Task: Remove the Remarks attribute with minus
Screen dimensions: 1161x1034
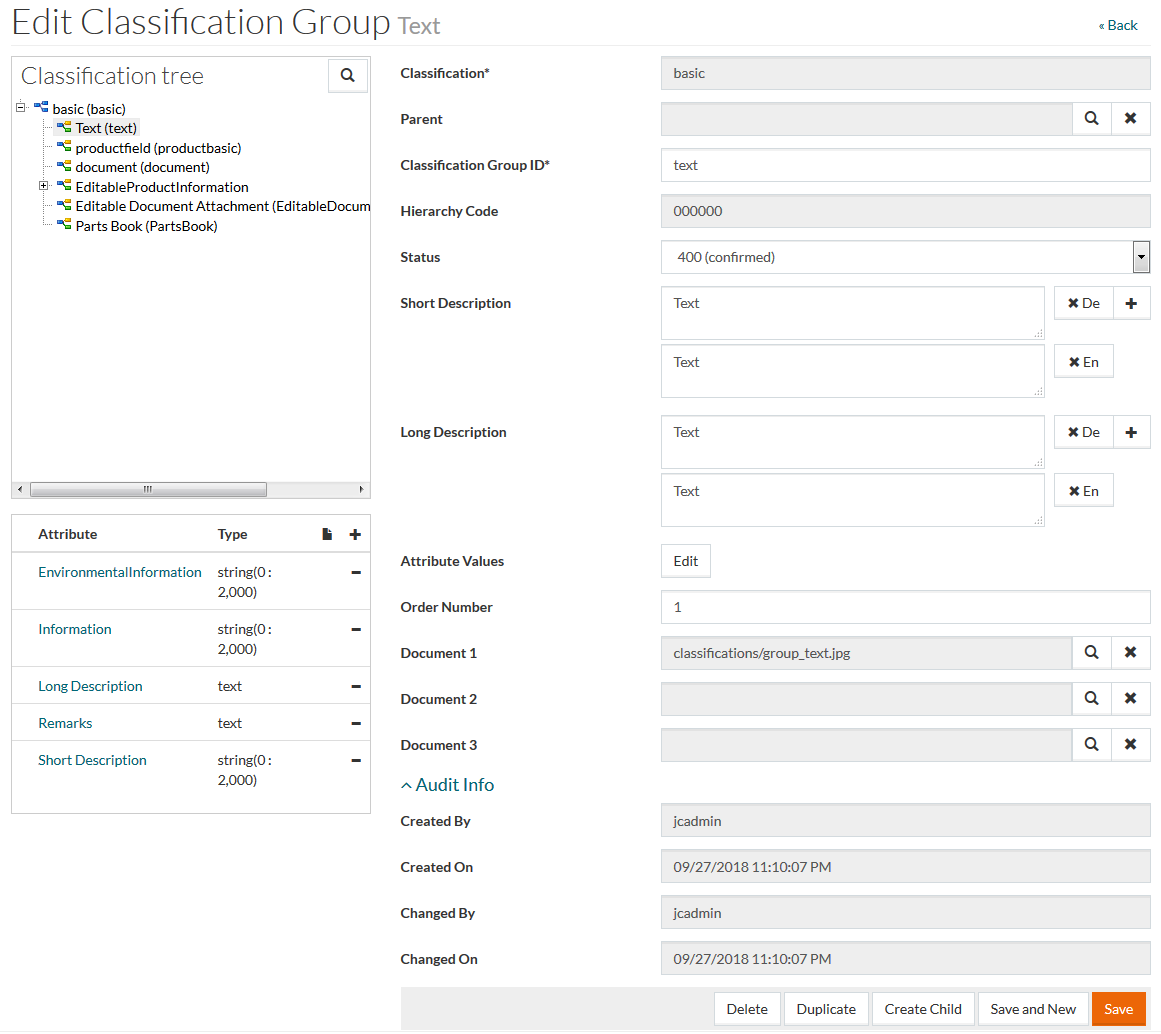Action: pyautogui.click(x=356, y=724)
